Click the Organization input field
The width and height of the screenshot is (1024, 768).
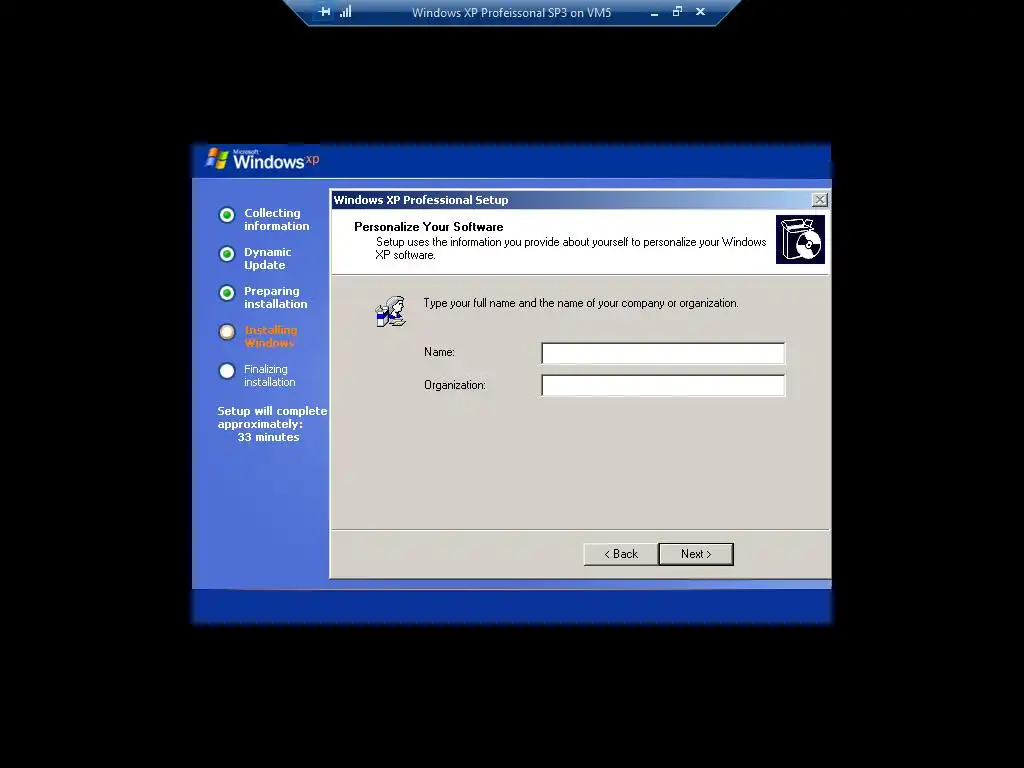tap(663, 385)
